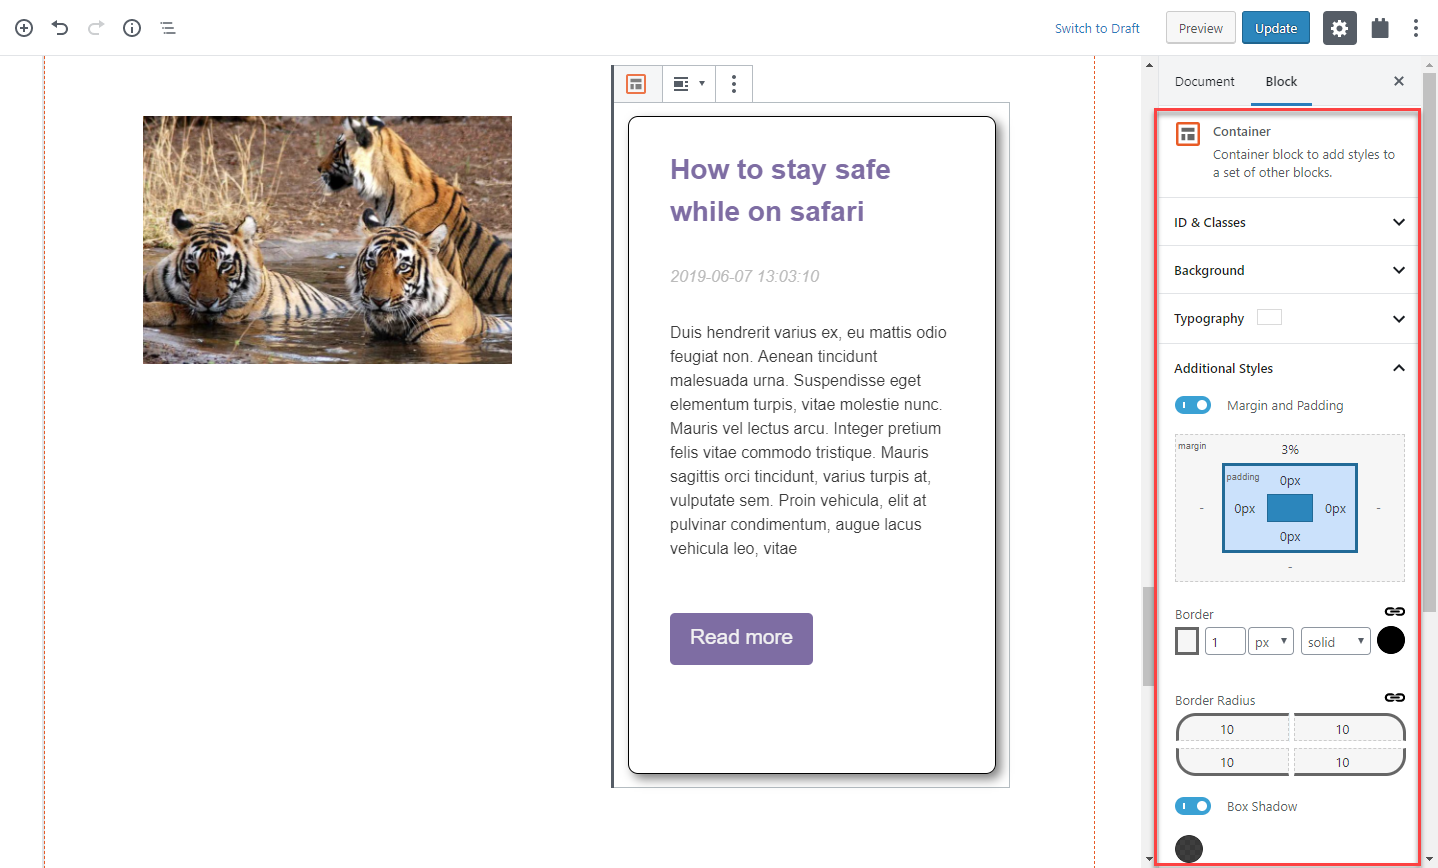
Task: Collapse the Additional Styles panel
Action: click(1288, 368)
